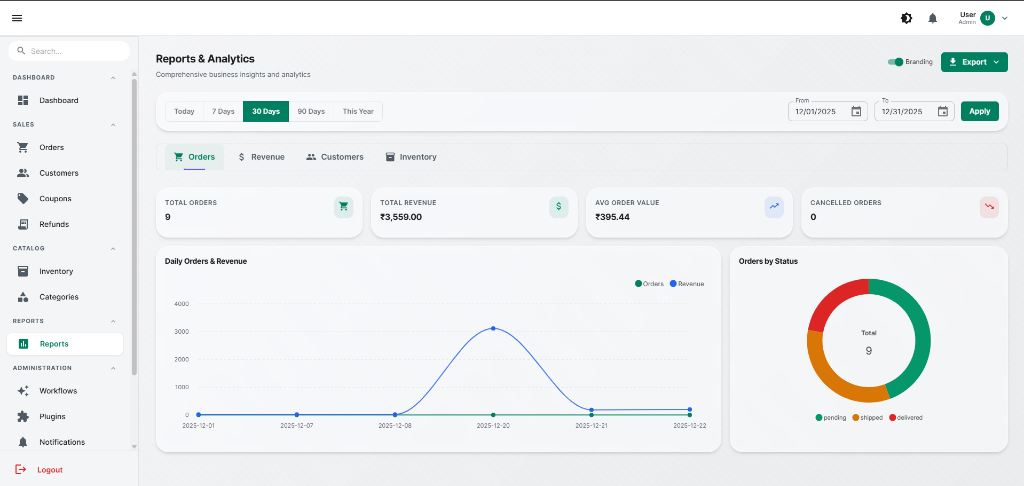This screenshot has height=486, width=1024.
Task: Click the Customers people icon in the sidebar
Action: (x=23, y=173)
